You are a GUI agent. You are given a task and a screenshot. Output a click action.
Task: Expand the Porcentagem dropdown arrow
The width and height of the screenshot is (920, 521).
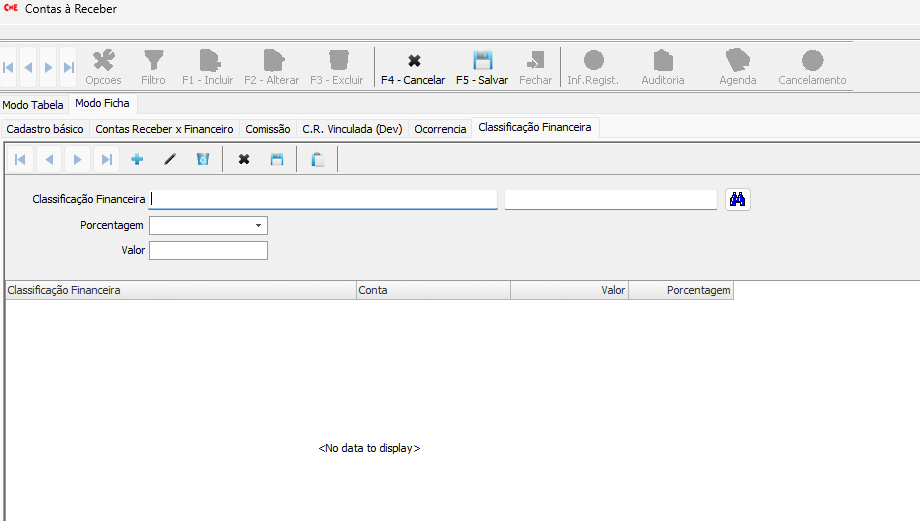click(258, 226)
